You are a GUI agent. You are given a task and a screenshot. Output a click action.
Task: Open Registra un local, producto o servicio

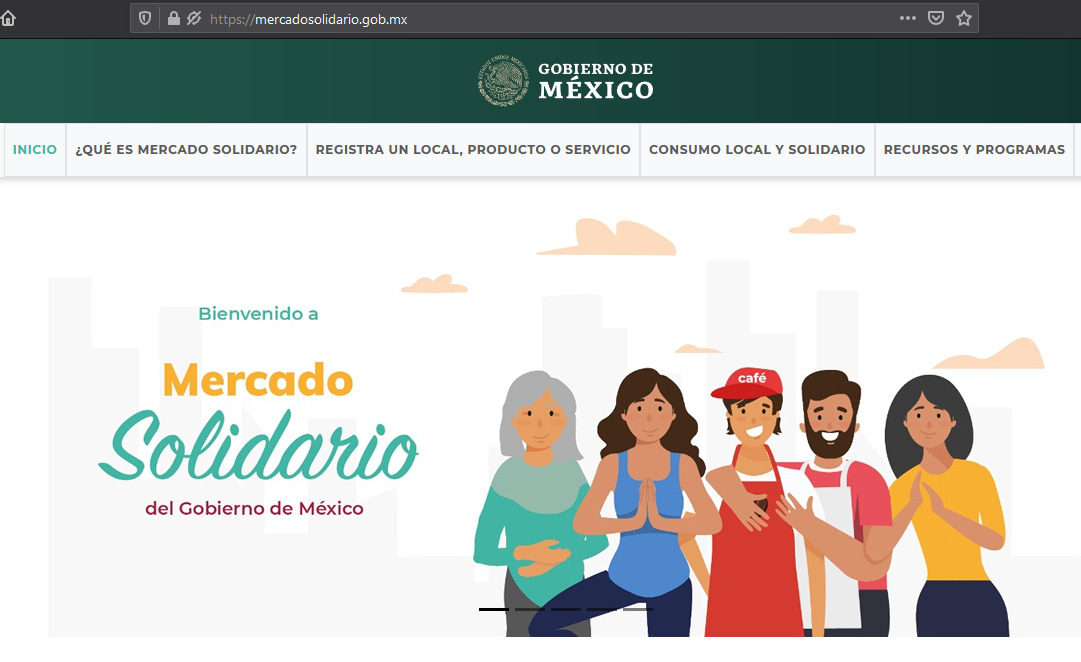click(x=473, y=150)
